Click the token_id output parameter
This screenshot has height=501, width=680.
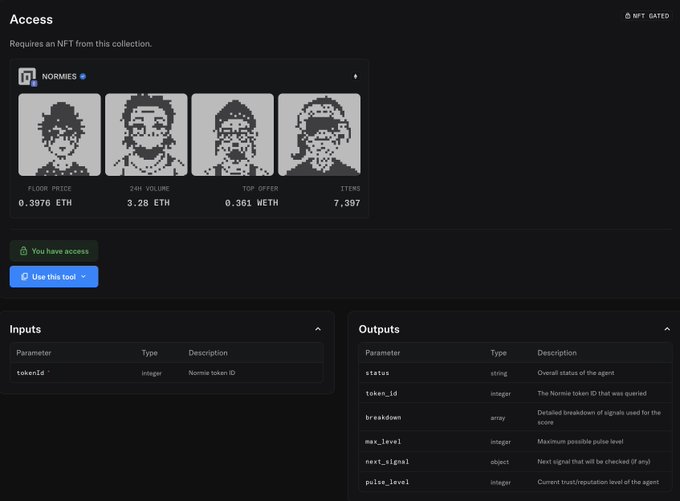pyautogui.click(x=381, y=393)
